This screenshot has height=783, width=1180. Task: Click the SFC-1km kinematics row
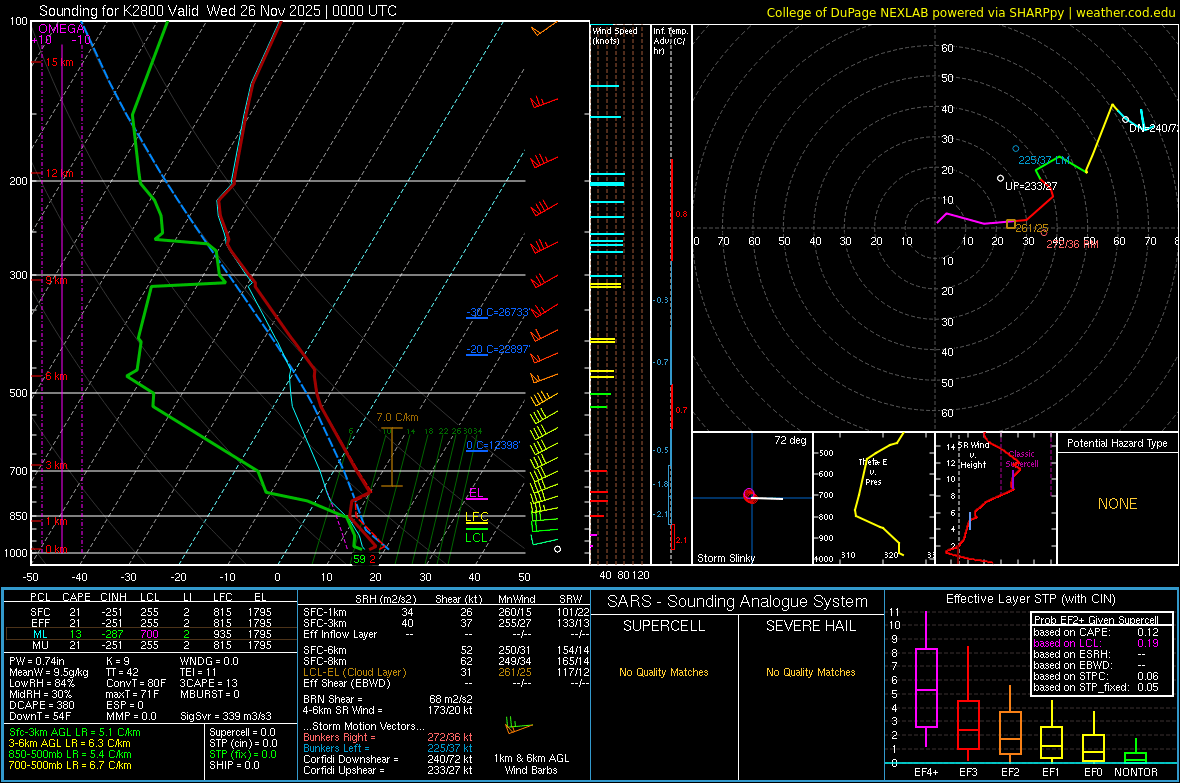pyautogui.click(x=446, y=612)
